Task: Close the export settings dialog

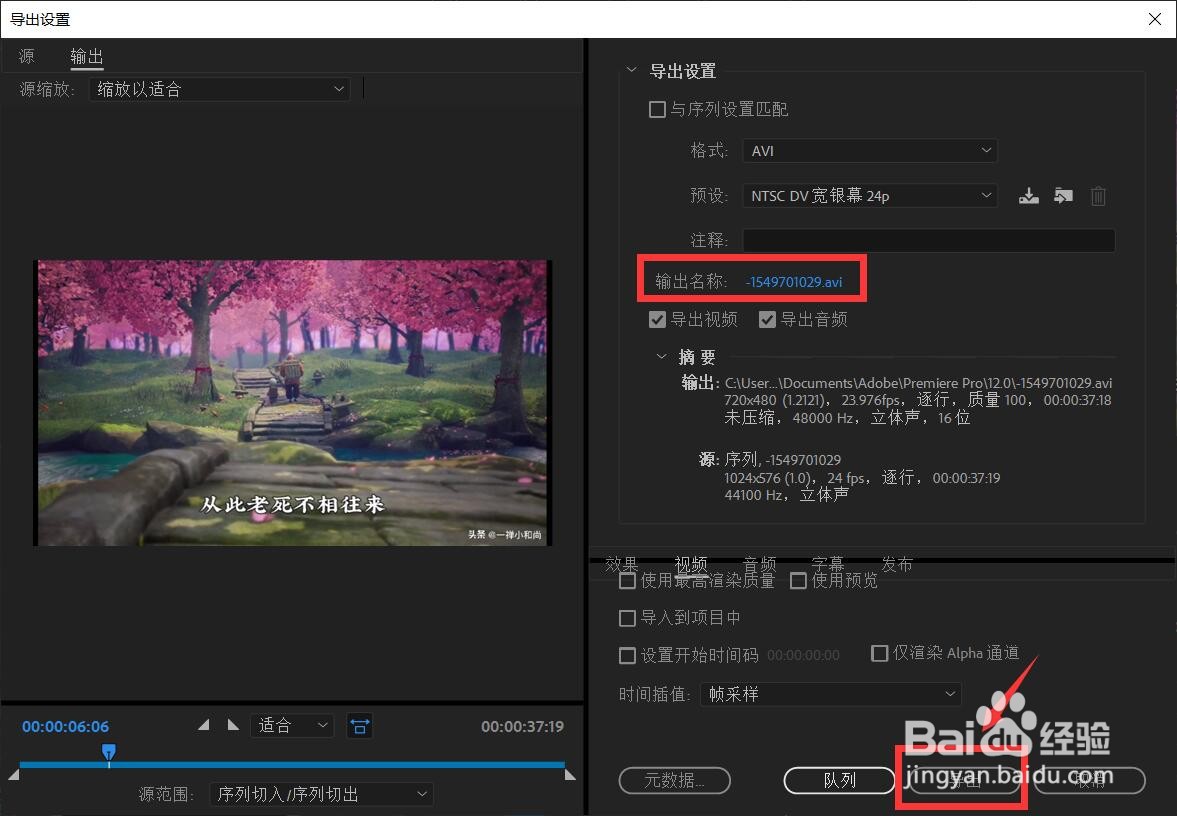Action: click(x=1154, y=19)
